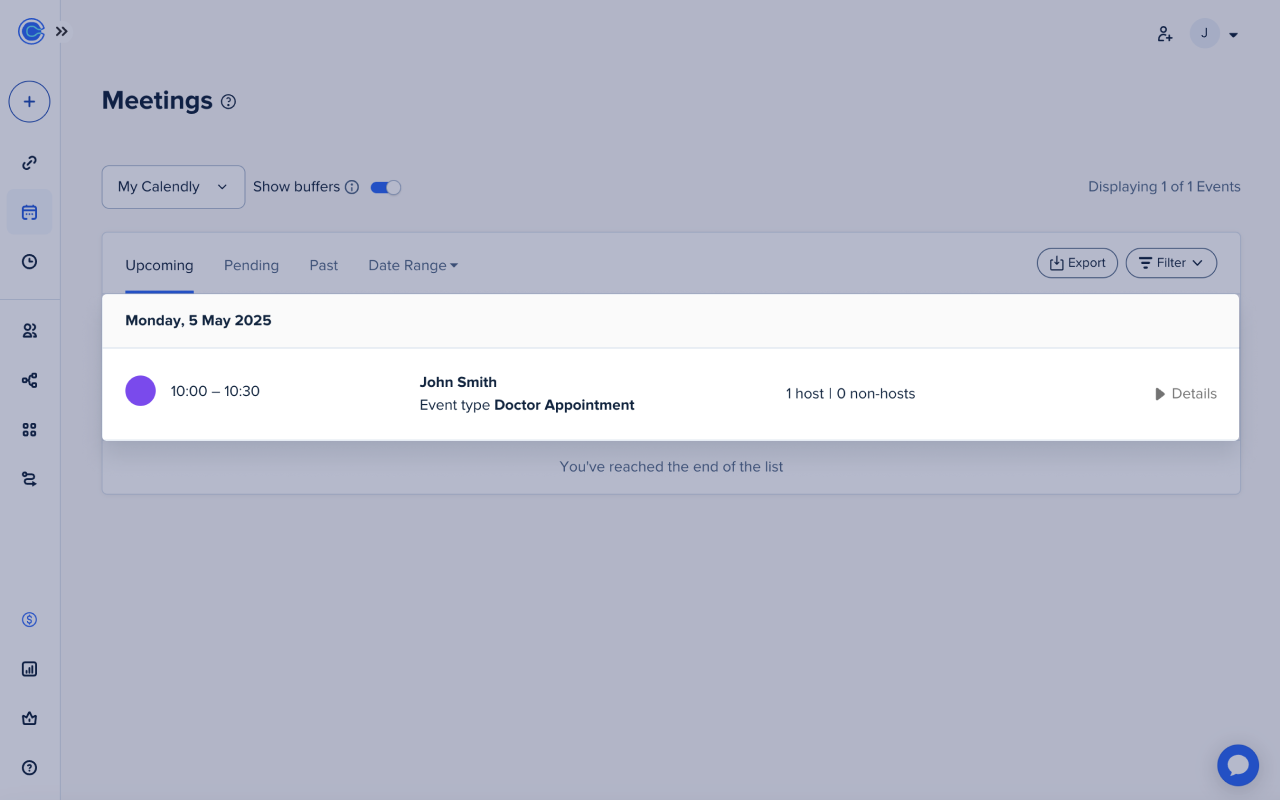Switch to the Pending tab
1280x800 pixels.
[x=251, y=265]
